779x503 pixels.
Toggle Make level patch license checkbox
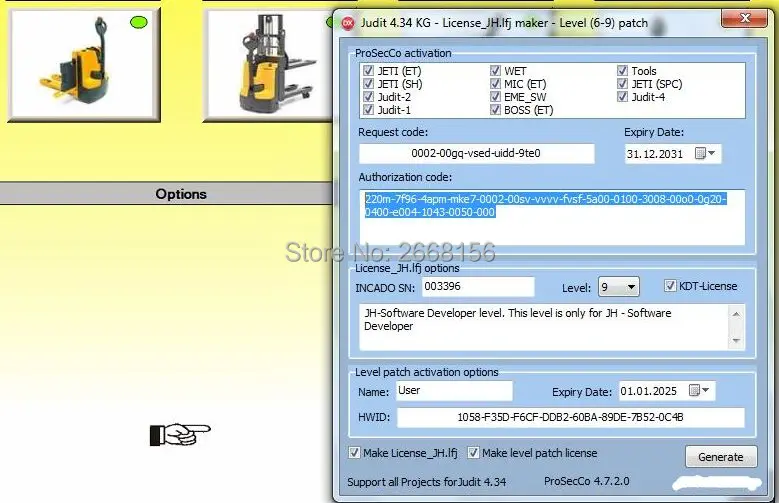point(473,453)
